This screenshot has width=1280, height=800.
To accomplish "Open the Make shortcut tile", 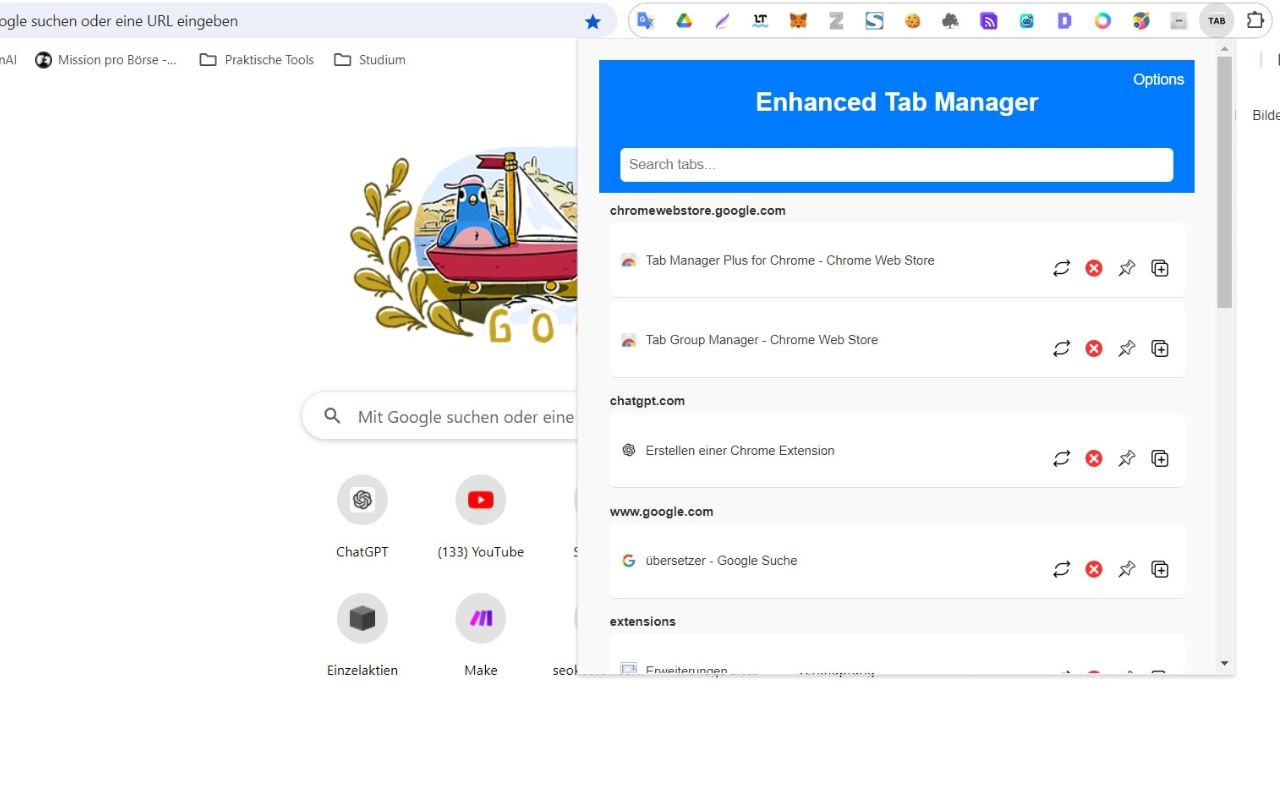I will [x=481, y=637].
